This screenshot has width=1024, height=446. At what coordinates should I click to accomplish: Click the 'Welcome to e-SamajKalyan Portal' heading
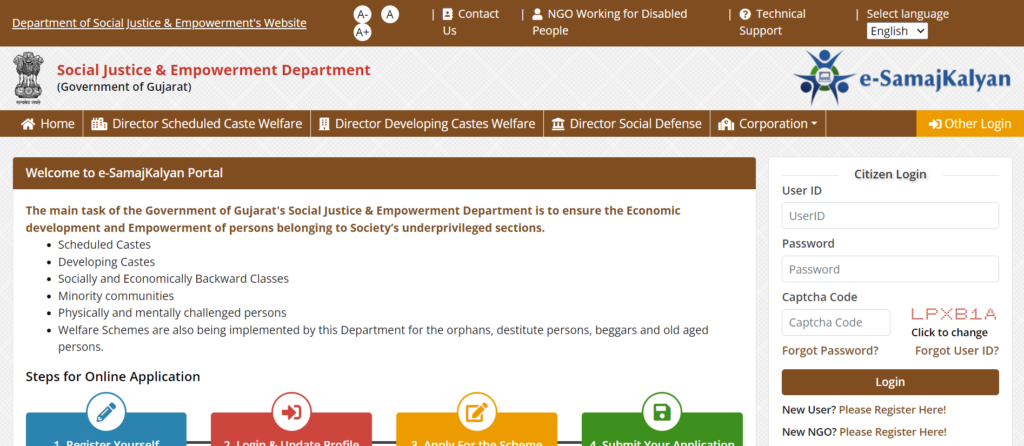pos(124,173)
